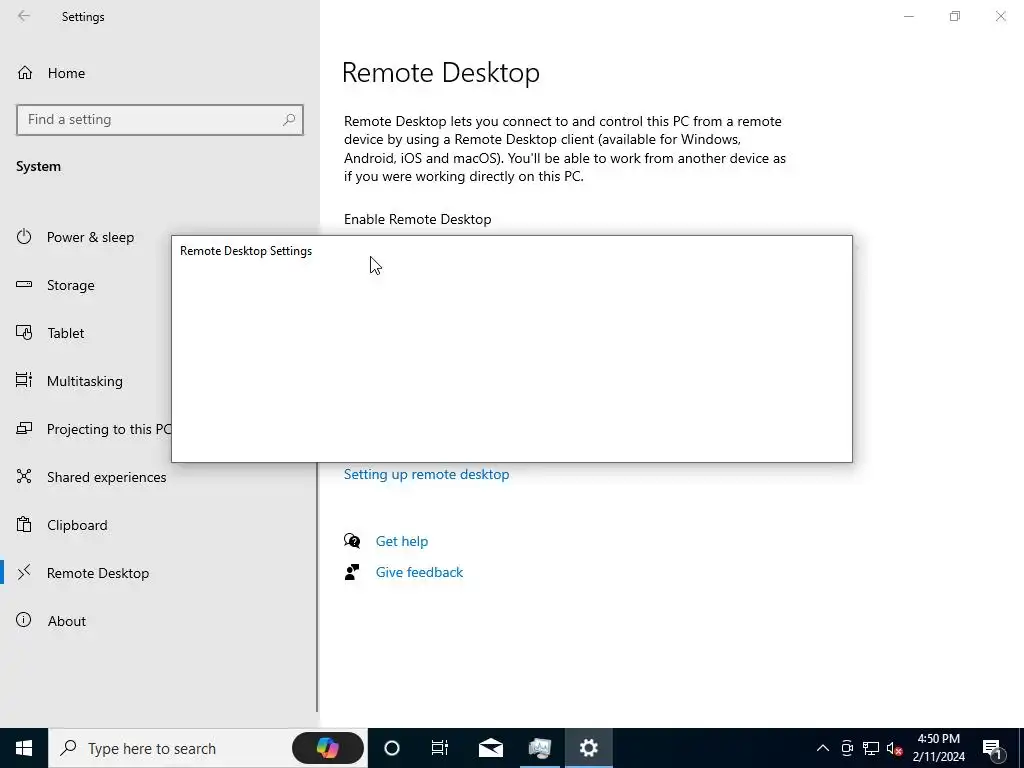This screenshot has width=1024, height=768.
Task: Click the Settings gear on the taskbar
Action: pyautogui.click(x=588, y=748)
